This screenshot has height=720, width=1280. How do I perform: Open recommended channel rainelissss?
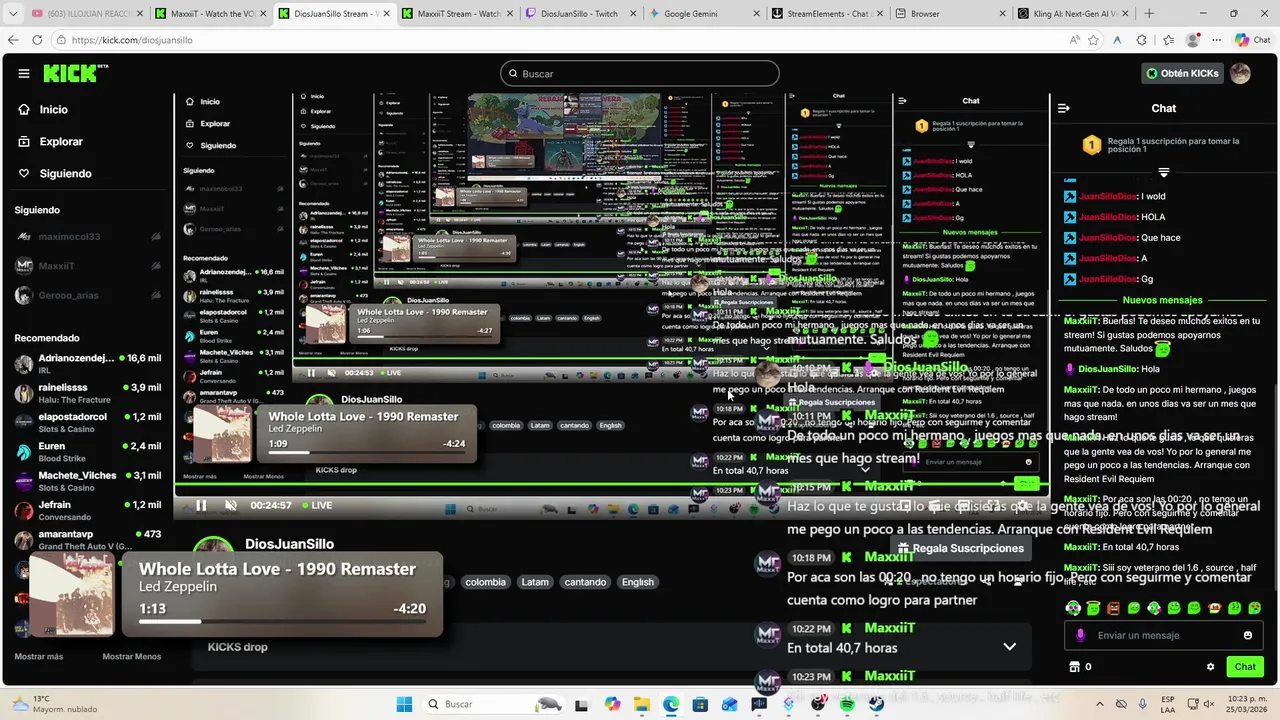coord(87,393)
